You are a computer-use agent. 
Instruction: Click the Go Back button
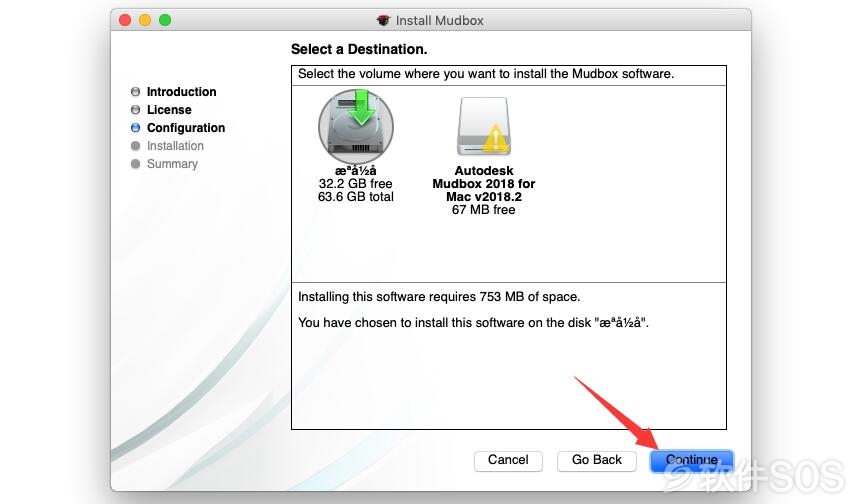596,460
